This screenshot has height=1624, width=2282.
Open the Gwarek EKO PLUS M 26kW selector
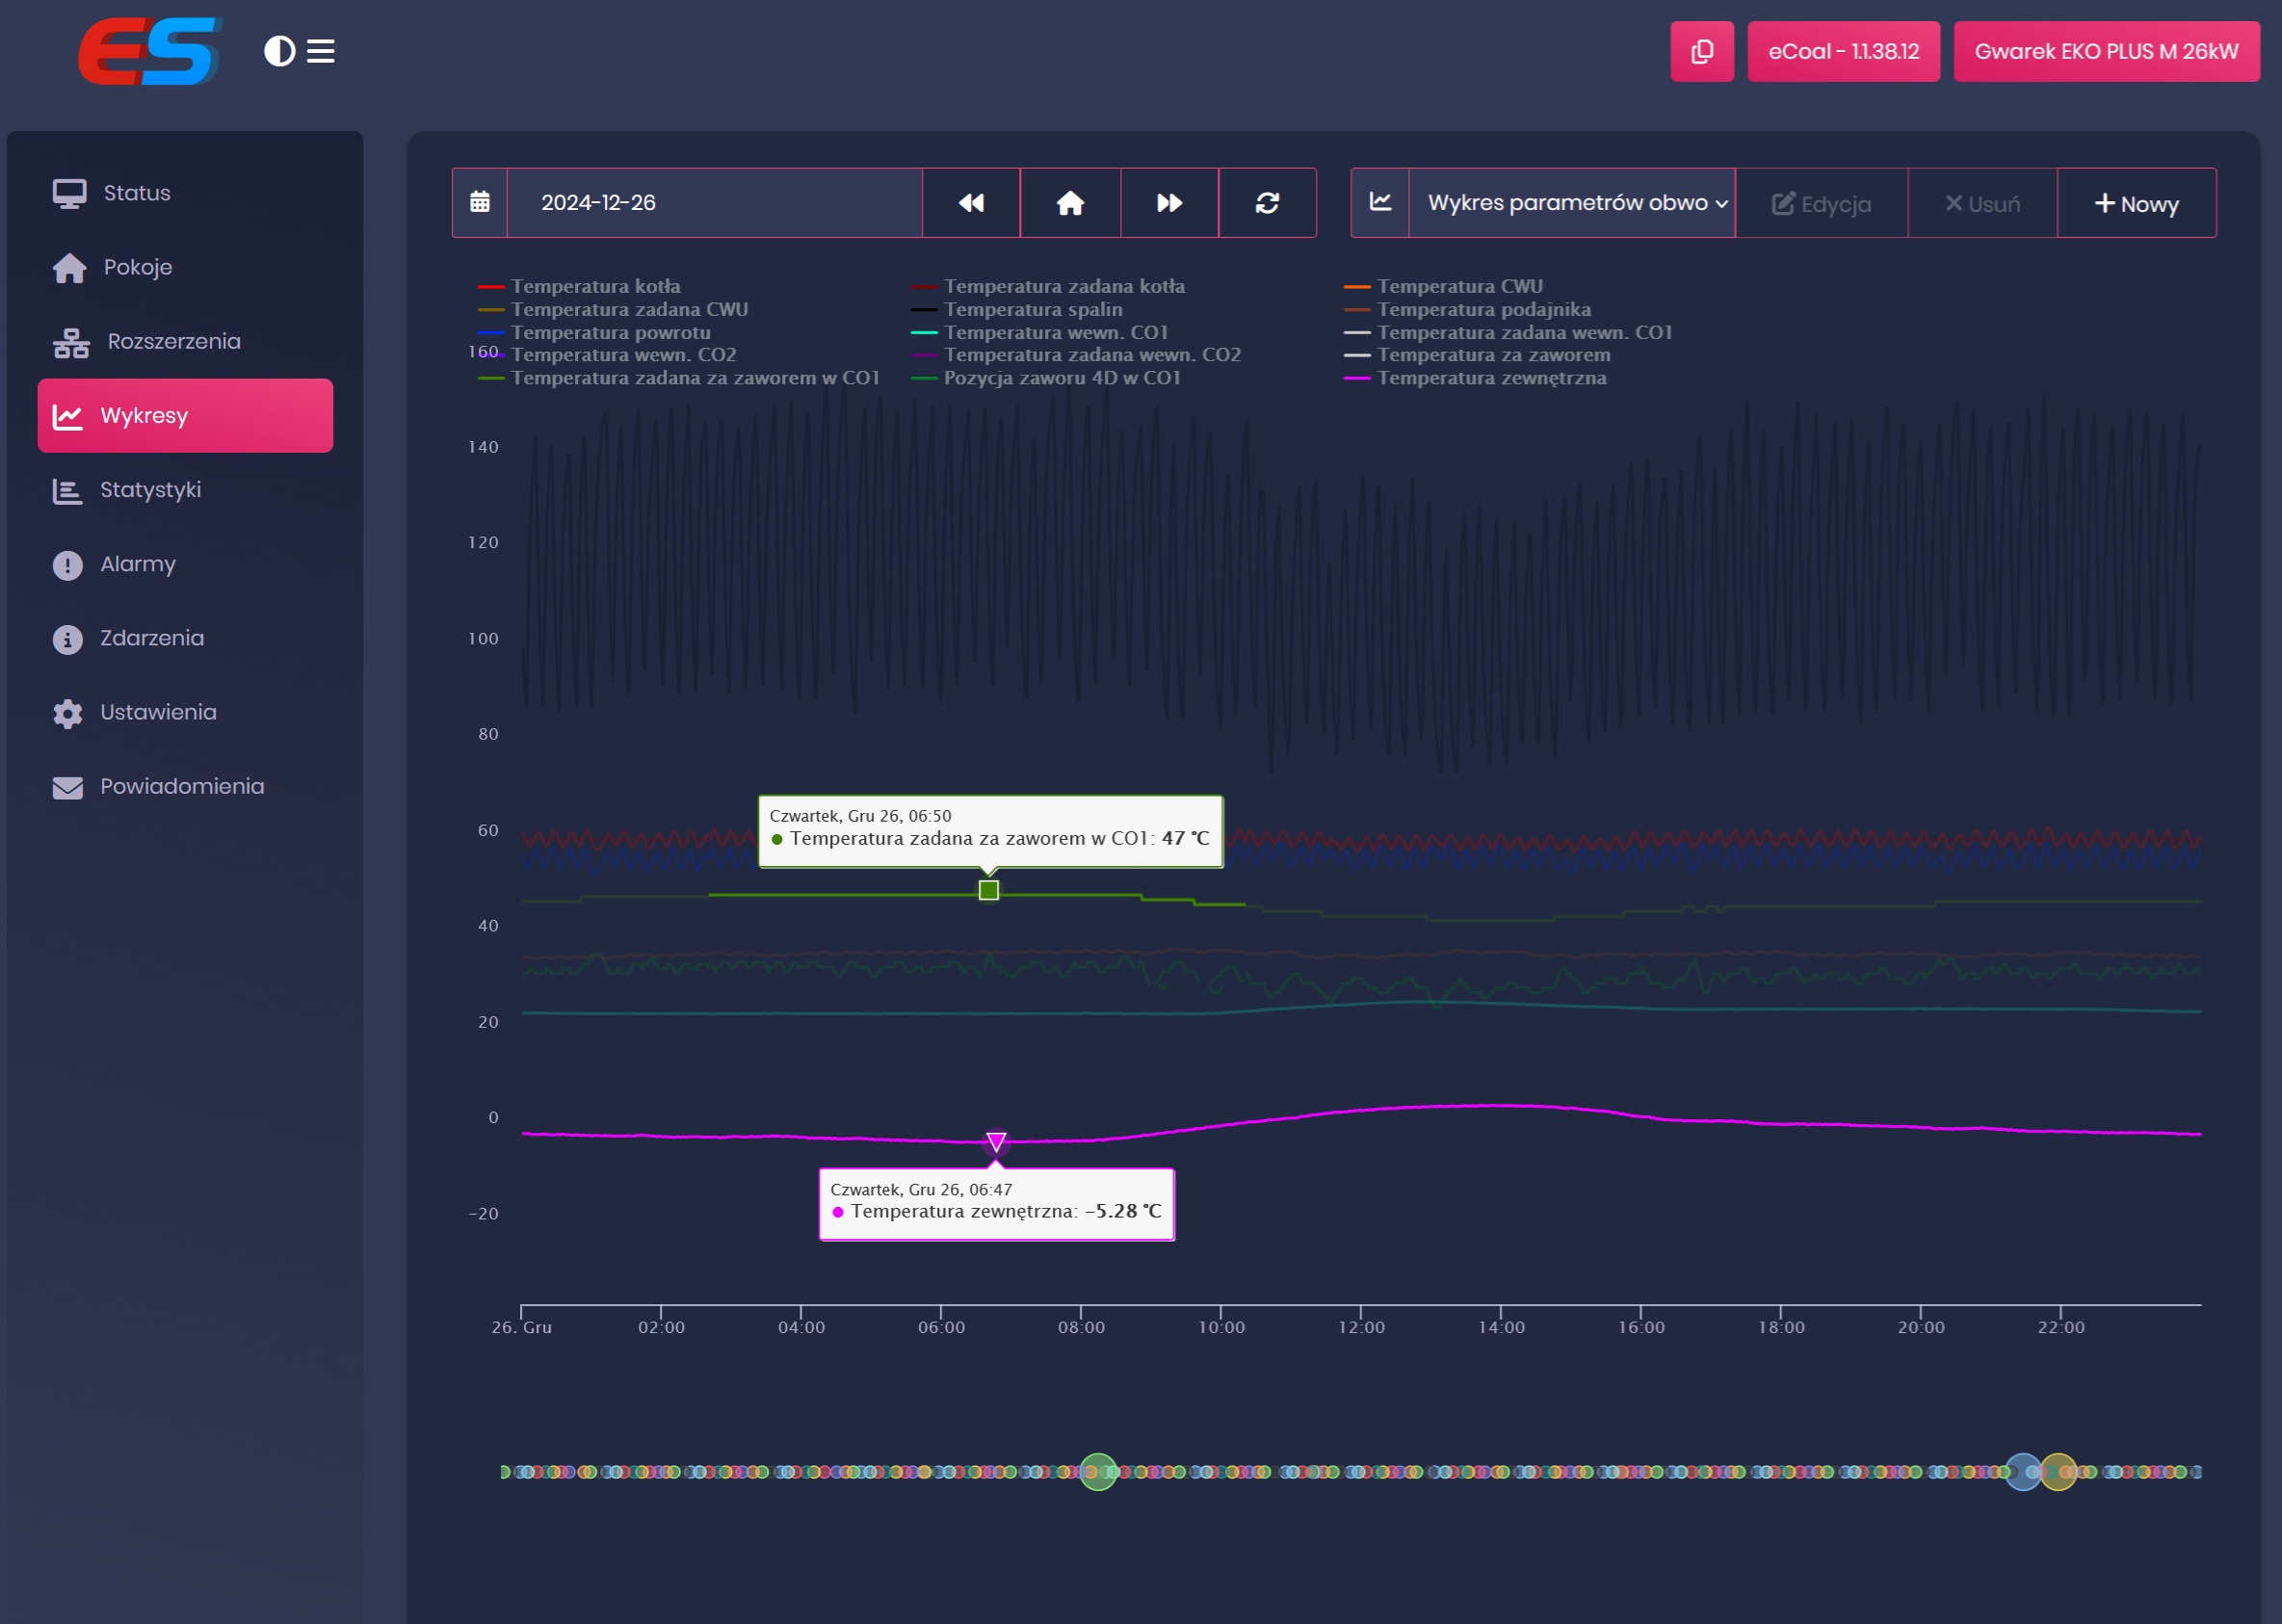point(2105,51)
